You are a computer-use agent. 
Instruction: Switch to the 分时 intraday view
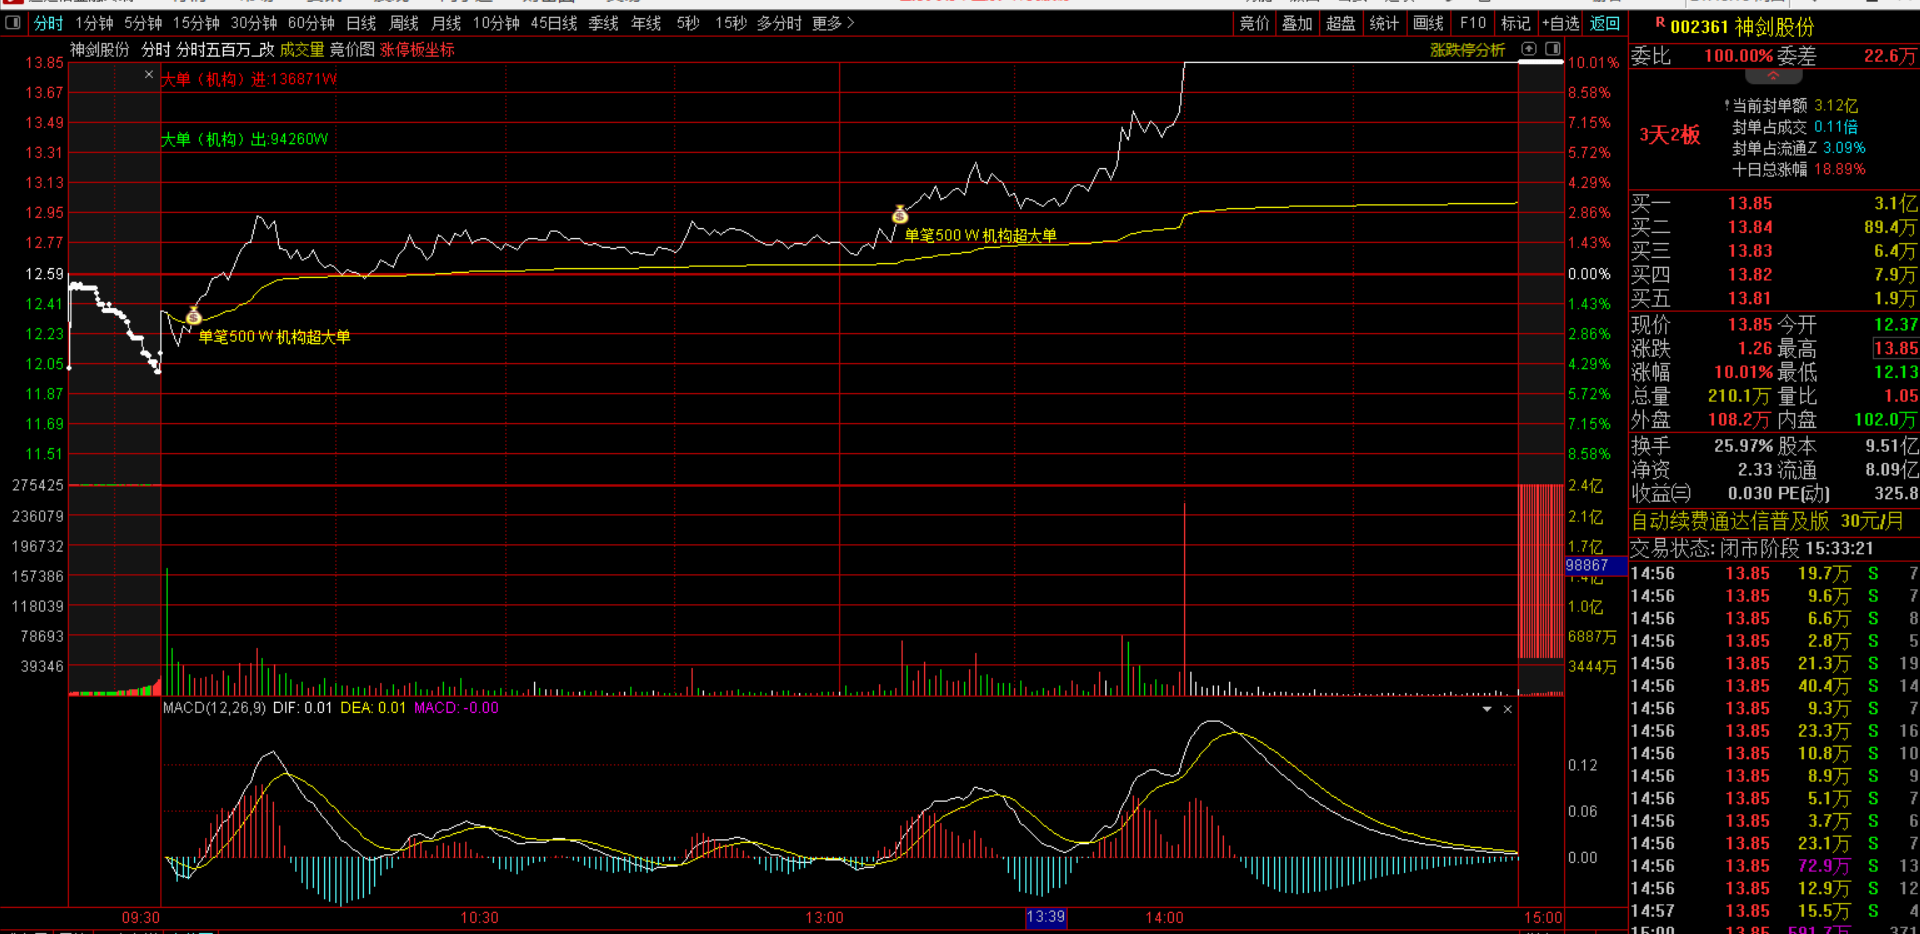point(48,23)
